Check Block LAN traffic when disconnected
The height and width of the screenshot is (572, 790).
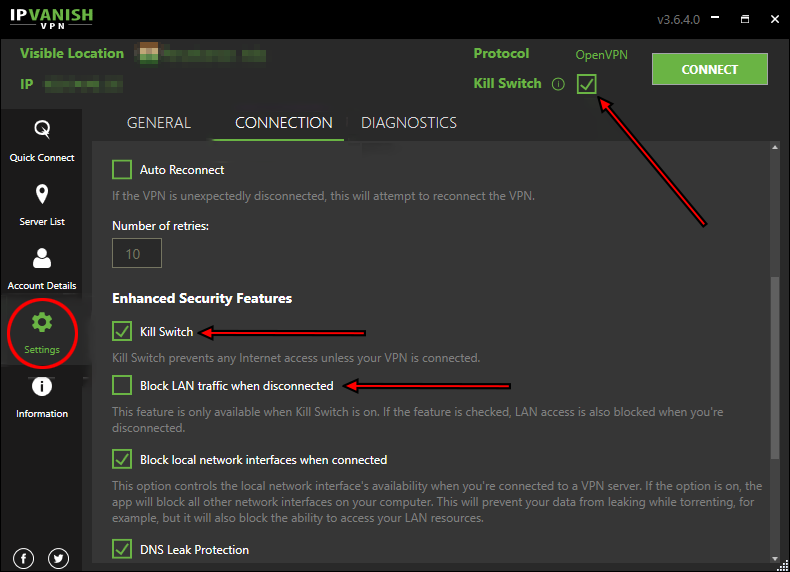point(122,385)
